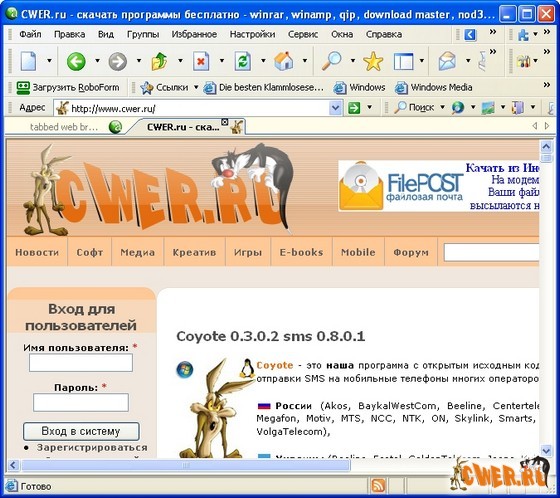Click the magnifier Search toolbar icon
Screen dimensions: 560x498
click(331, 61)
